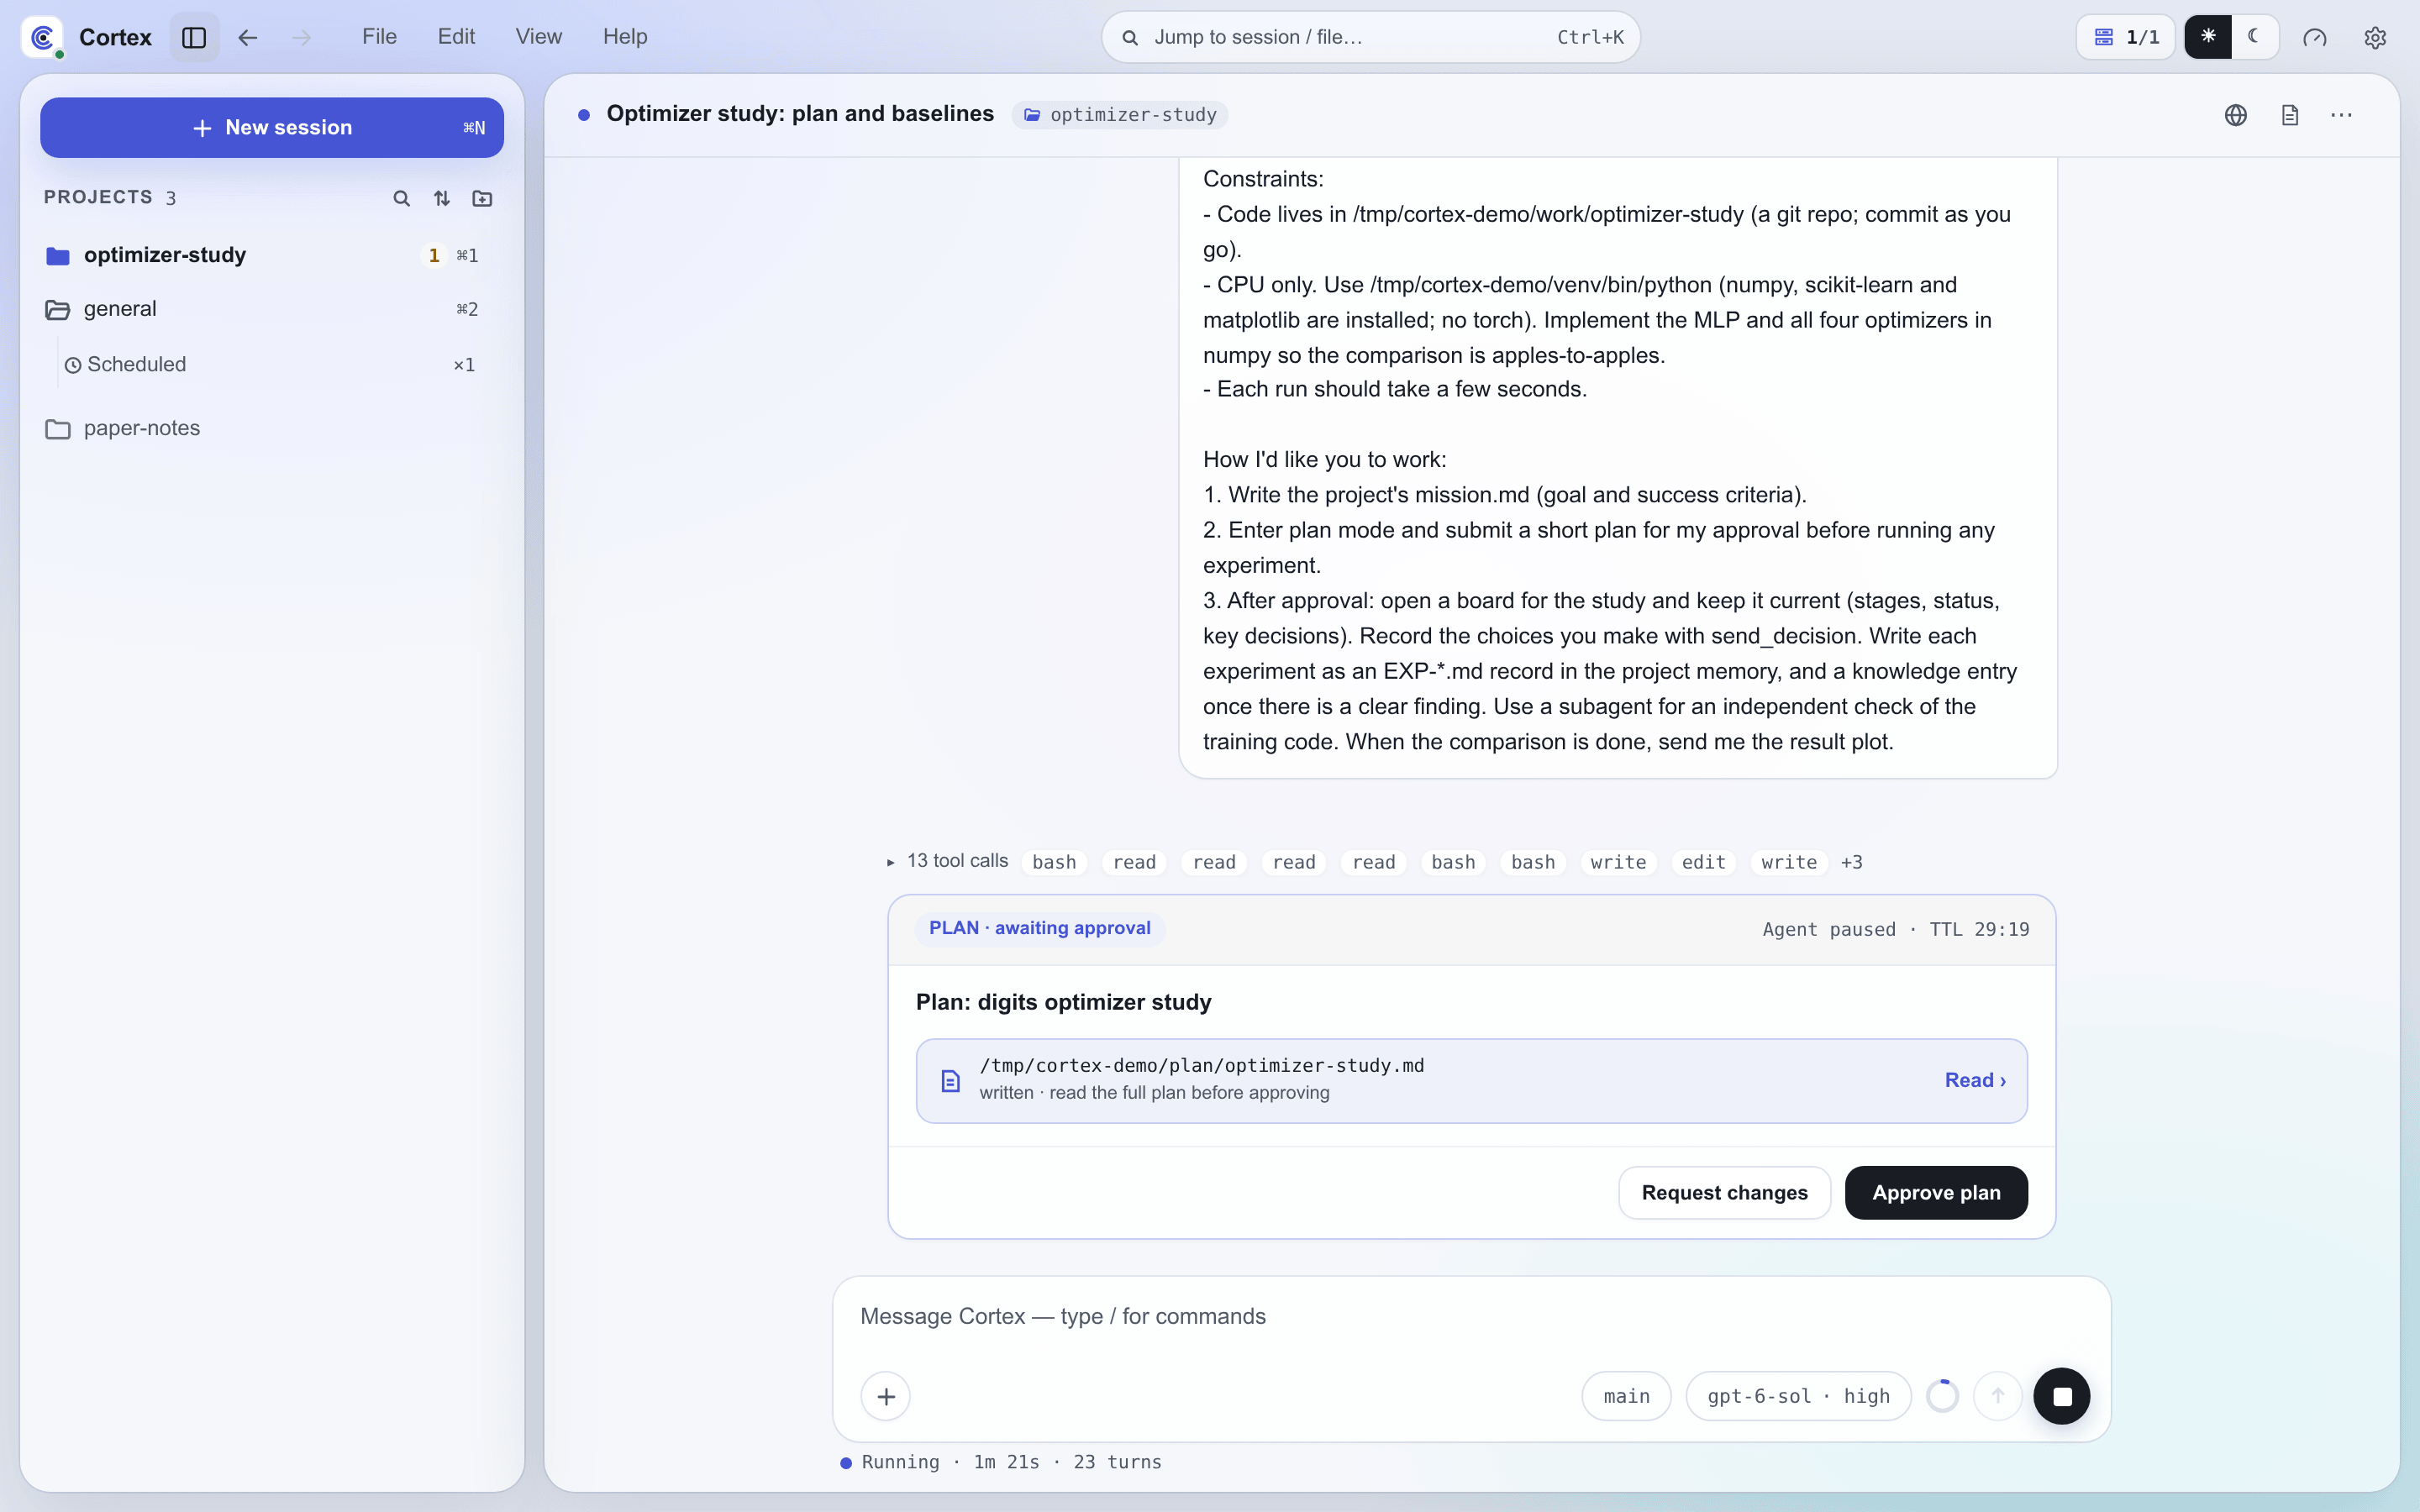Viewport: 2420px width, 1512px height.
Task: Search projects with magnifier icon
Action: (401, 198)
